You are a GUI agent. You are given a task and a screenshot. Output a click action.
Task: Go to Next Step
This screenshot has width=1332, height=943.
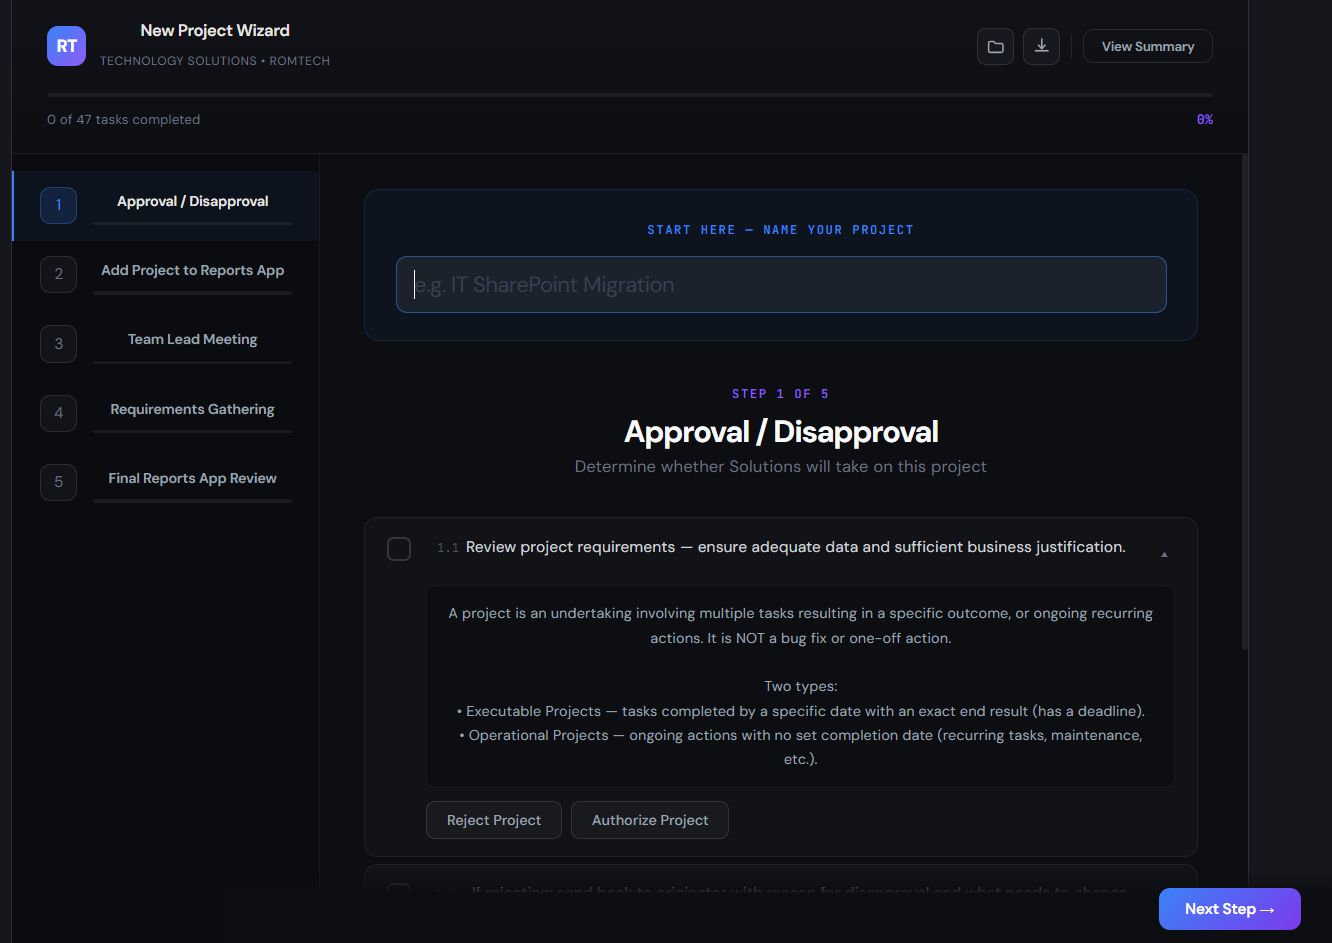pos(1230,909)
